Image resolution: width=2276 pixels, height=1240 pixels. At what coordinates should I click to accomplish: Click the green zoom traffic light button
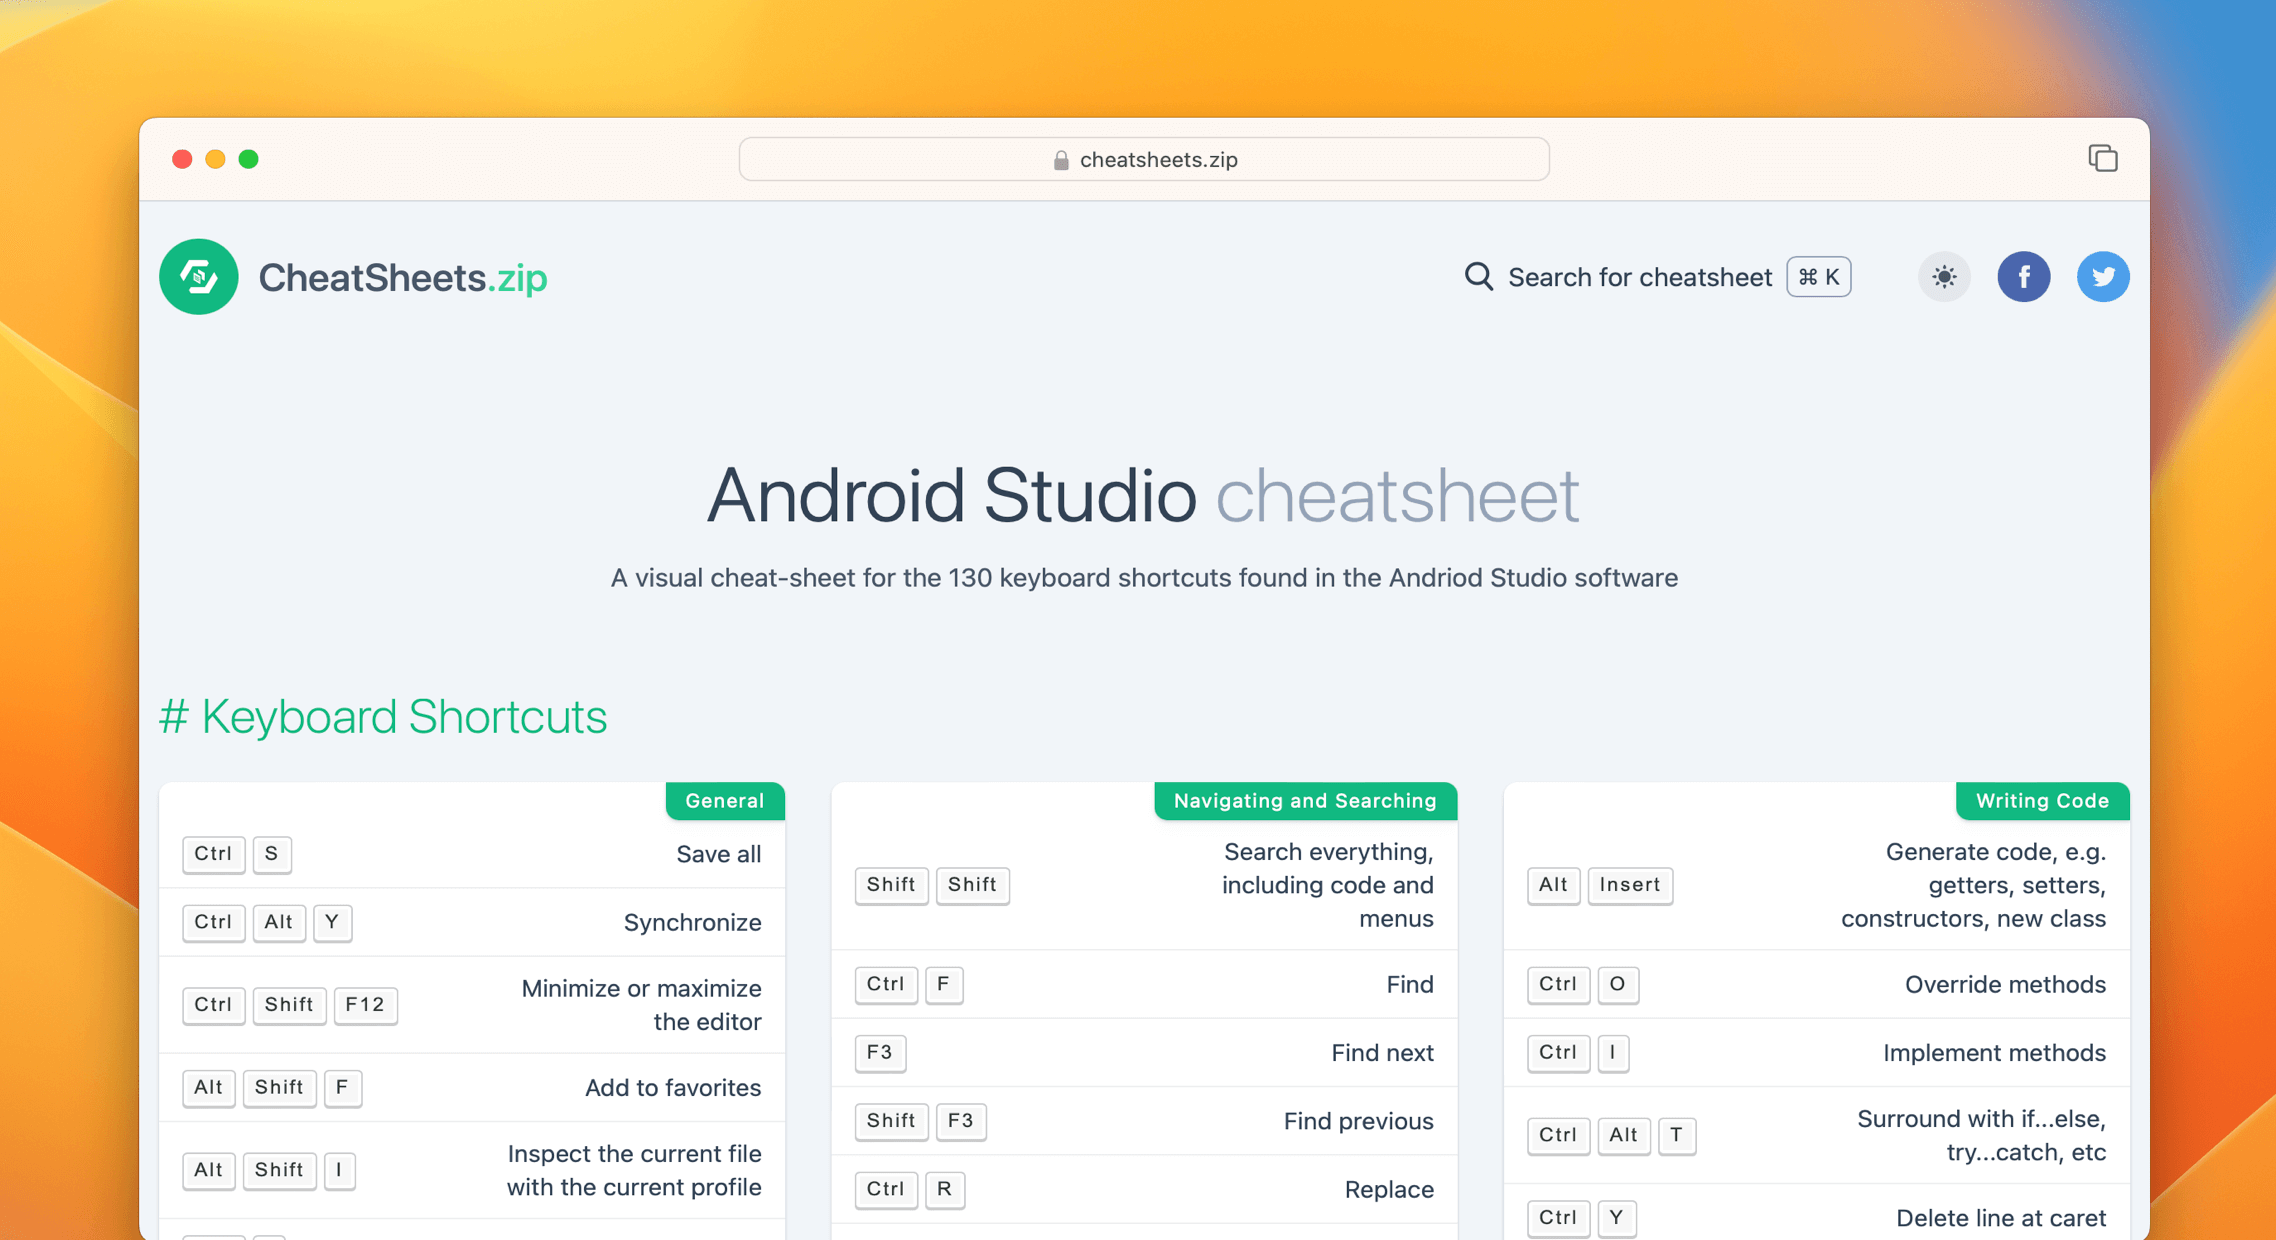pos(249,158)
